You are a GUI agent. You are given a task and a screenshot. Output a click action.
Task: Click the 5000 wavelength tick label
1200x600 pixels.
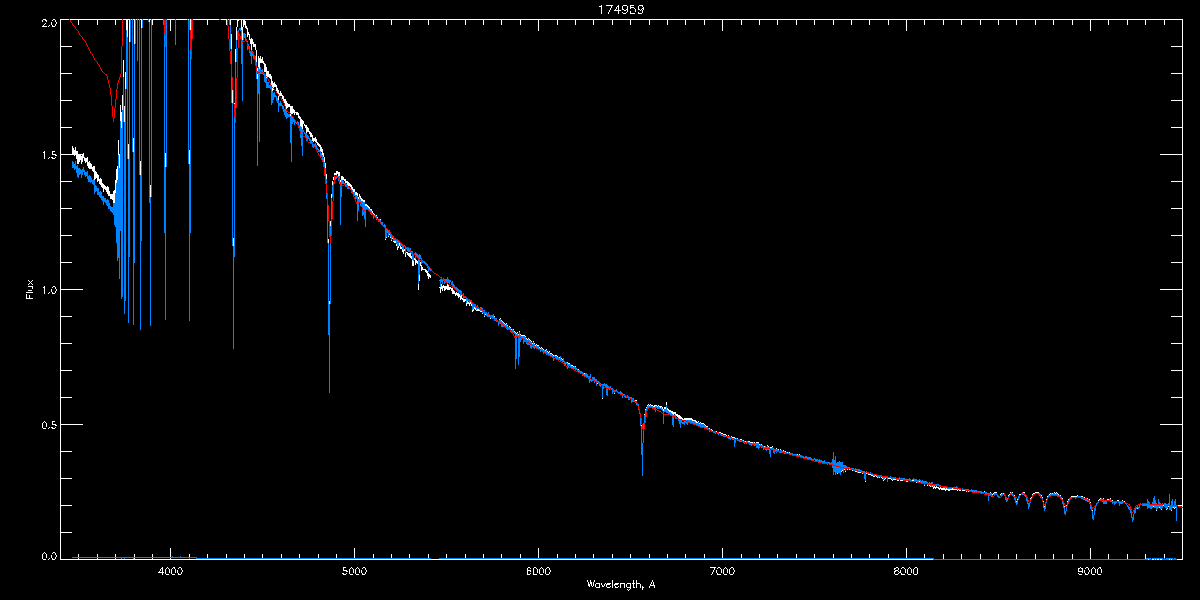pos(354,571)
